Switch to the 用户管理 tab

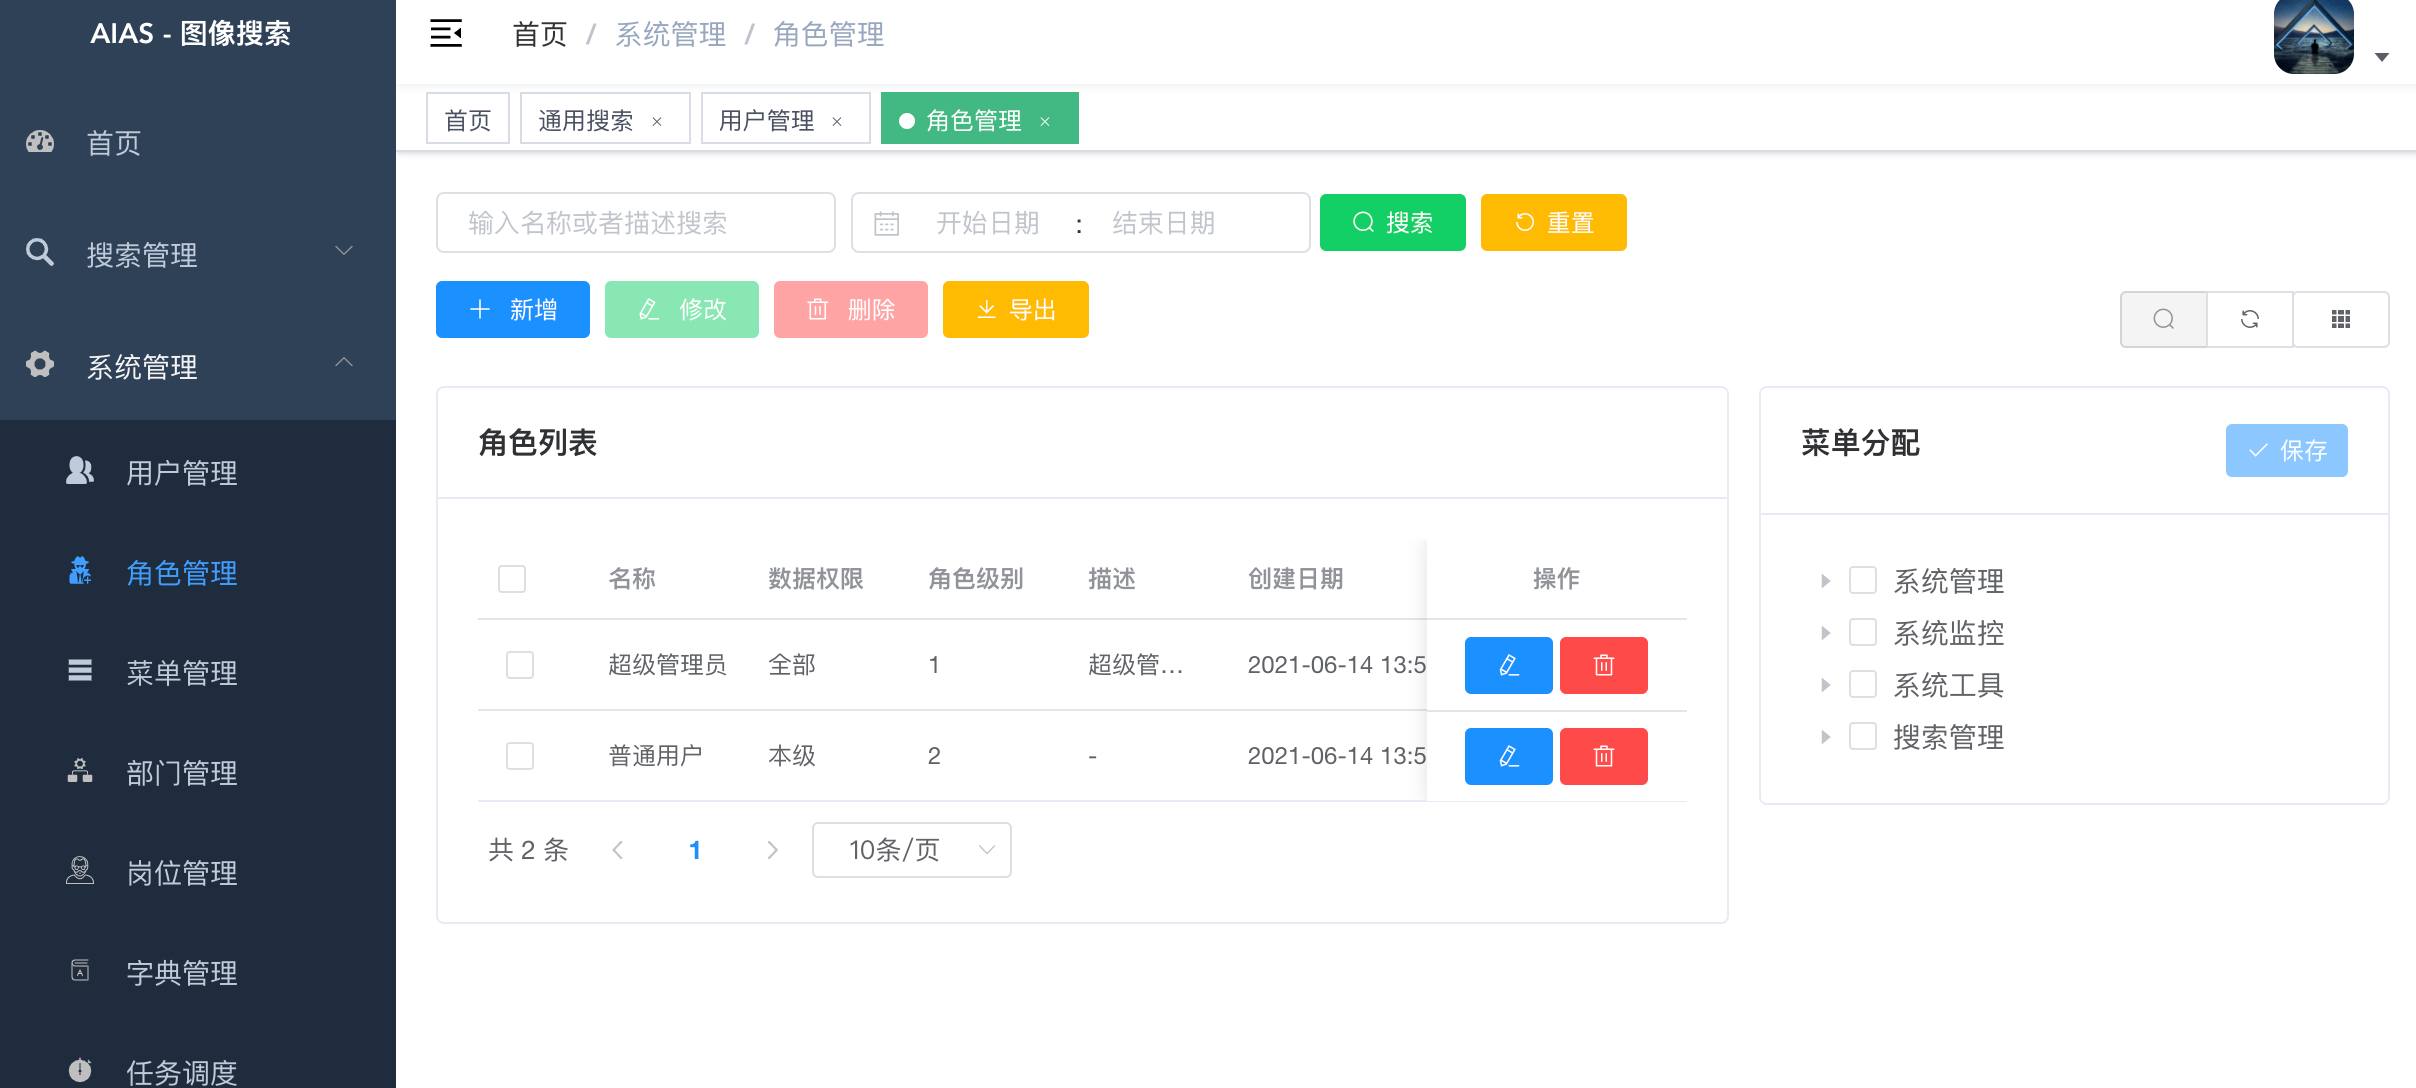click(x=766, y=120)
